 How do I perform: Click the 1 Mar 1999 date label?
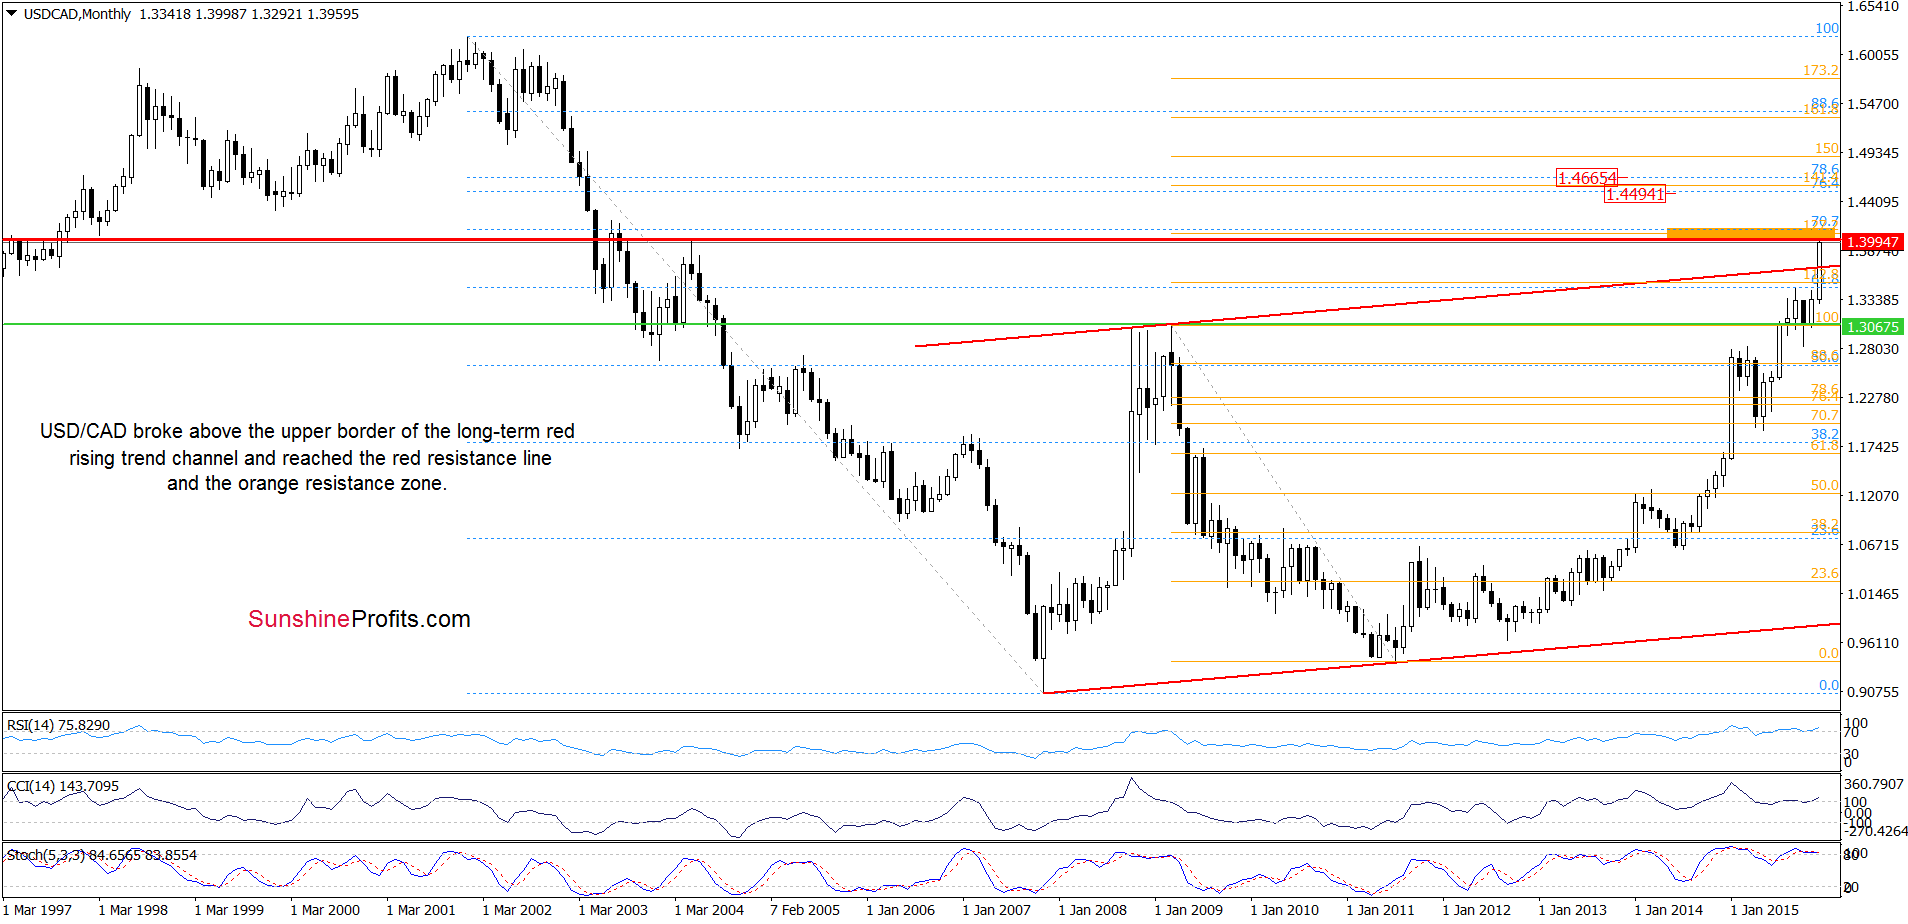229,910
